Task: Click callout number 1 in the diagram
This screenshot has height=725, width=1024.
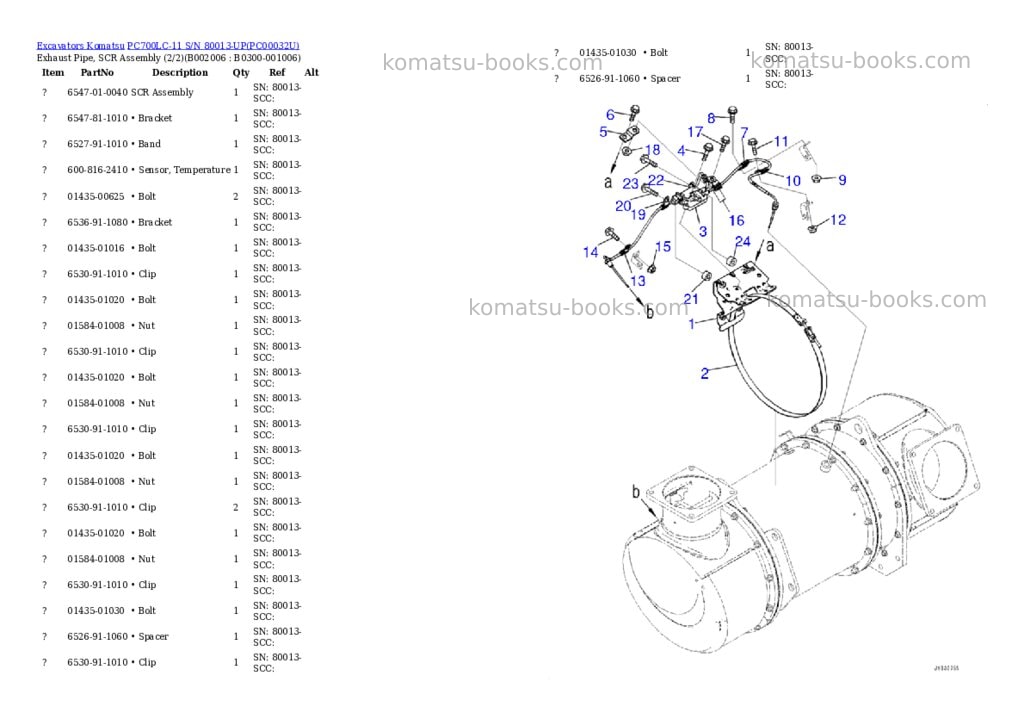Action: 692,323
